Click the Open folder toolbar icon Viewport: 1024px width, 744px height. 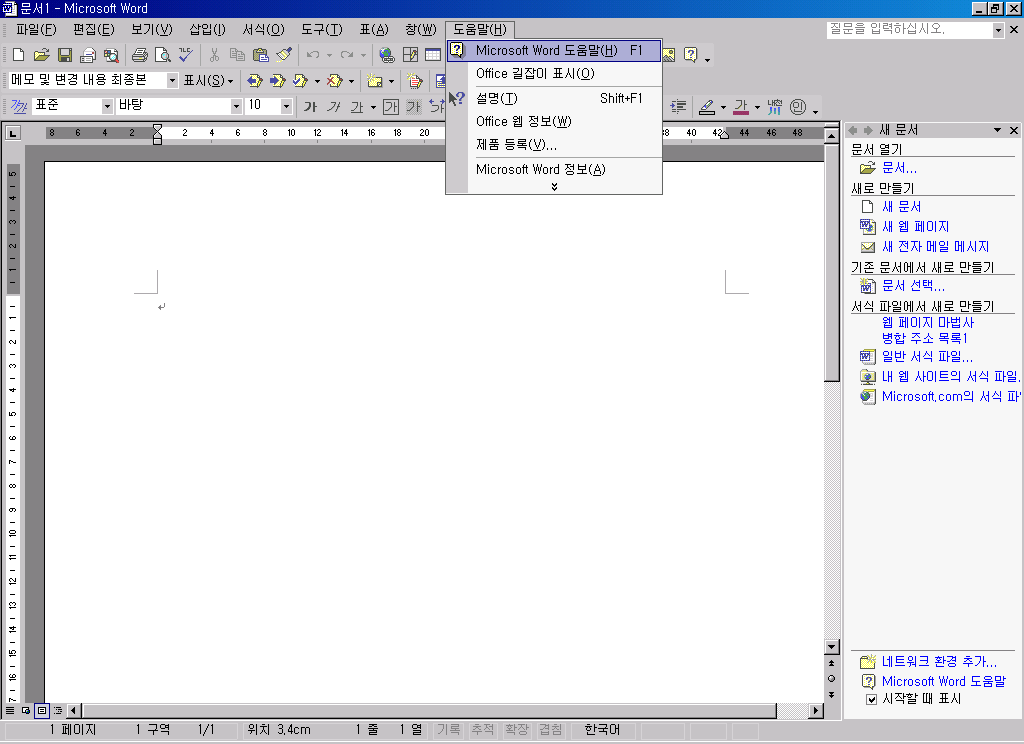tap(41, 55)
